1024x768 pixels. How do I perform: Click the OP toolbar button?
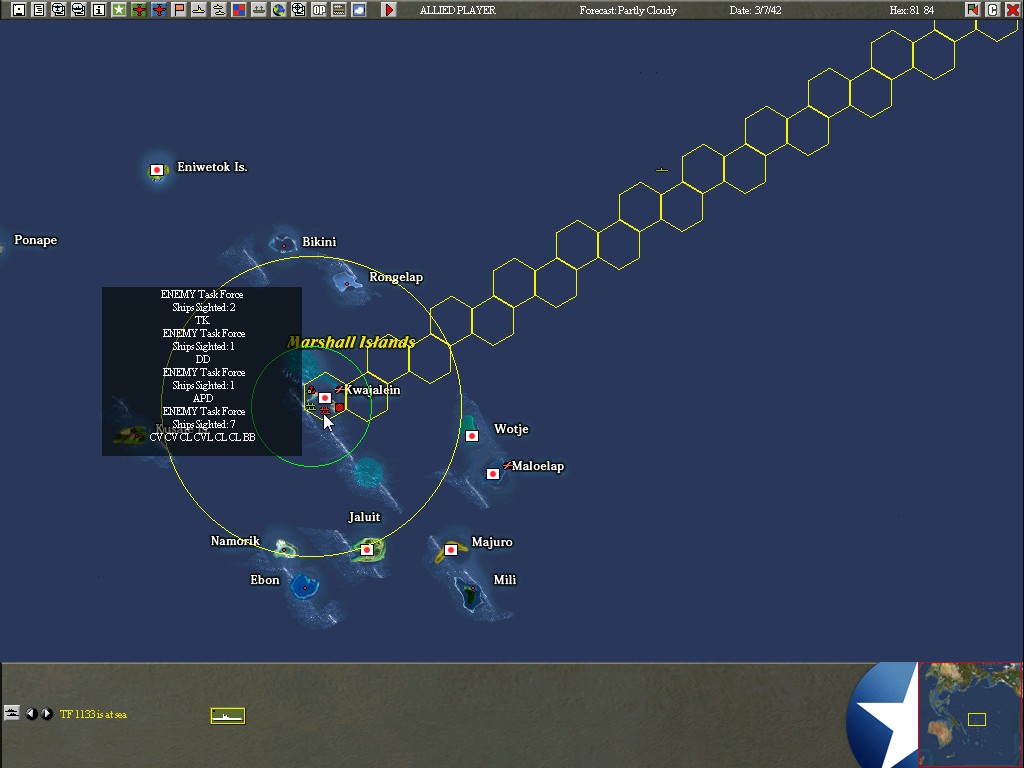coord(319,10)
